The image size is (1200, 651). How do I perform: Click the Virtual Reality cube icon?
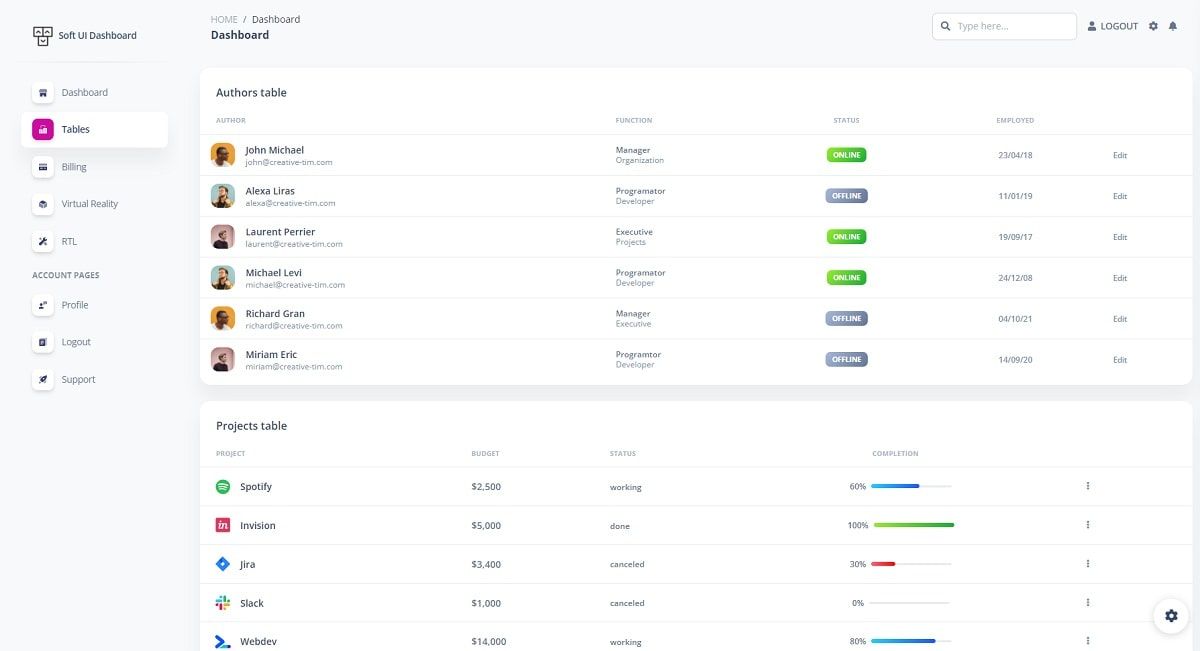pos(42,204)
